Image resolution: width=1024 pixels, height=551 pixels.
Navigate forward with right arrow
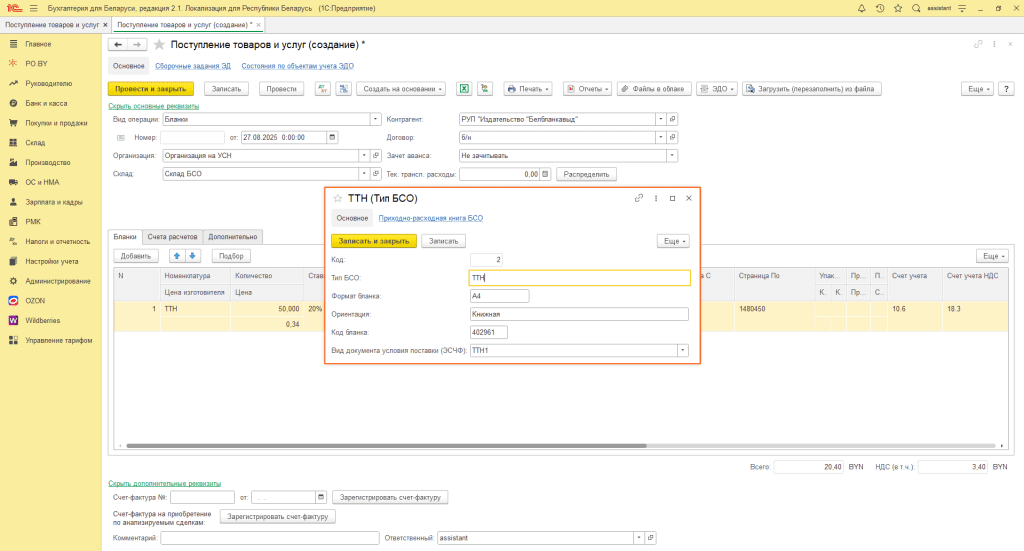pos(136,44)
